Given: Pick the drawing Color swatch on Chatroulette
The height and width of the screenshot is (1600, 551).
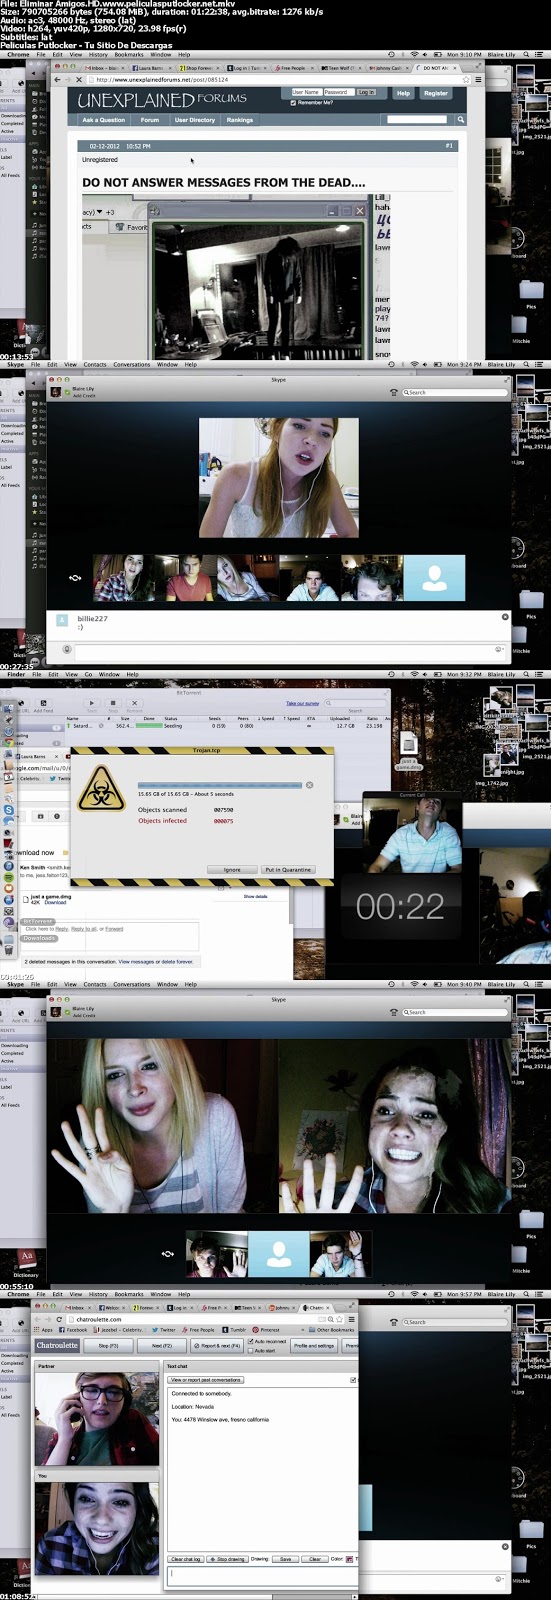Looking at the screenshot, I should tap(350, 1559).
